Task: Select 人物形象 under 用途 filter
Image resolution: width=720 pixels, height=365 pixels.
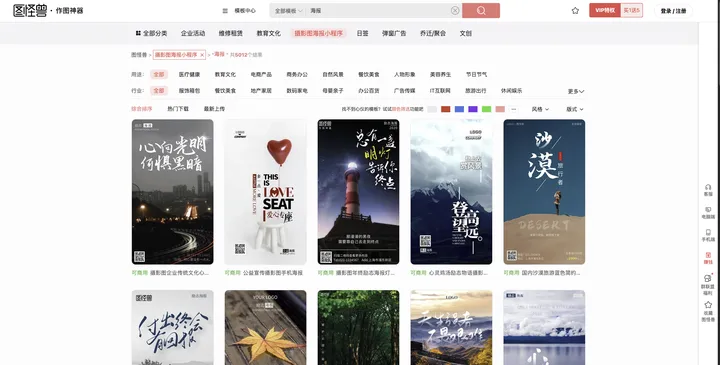Action: click(405, 74)
